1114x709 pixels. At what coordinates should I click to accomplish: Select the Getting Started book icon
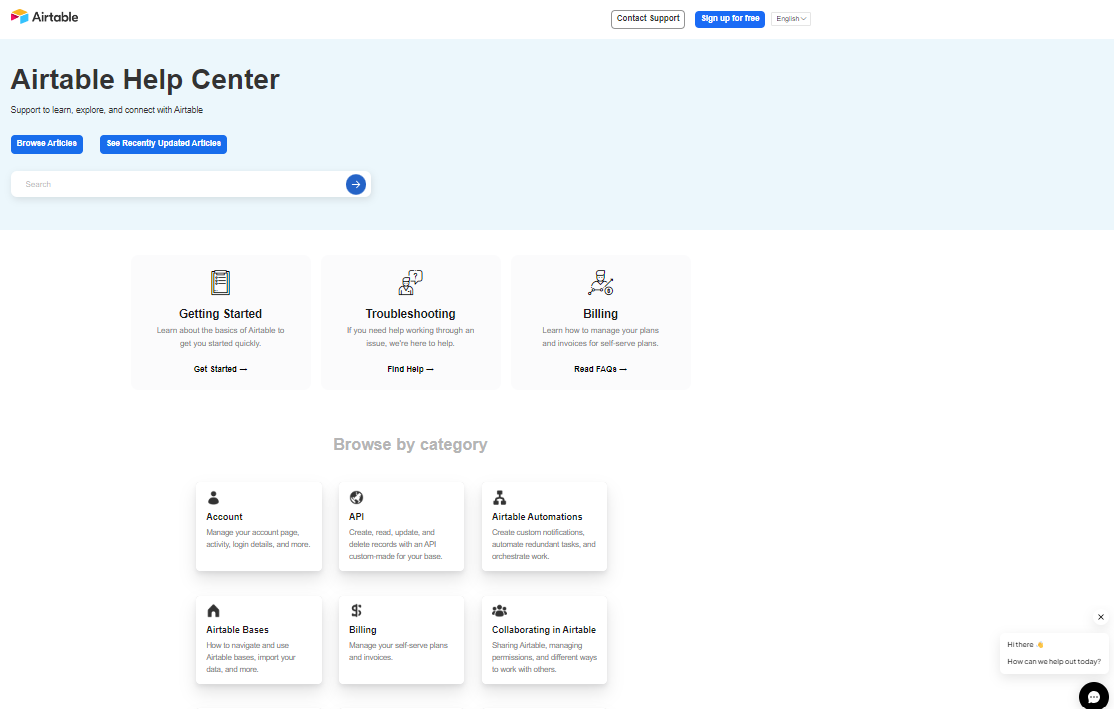[220, 282]
